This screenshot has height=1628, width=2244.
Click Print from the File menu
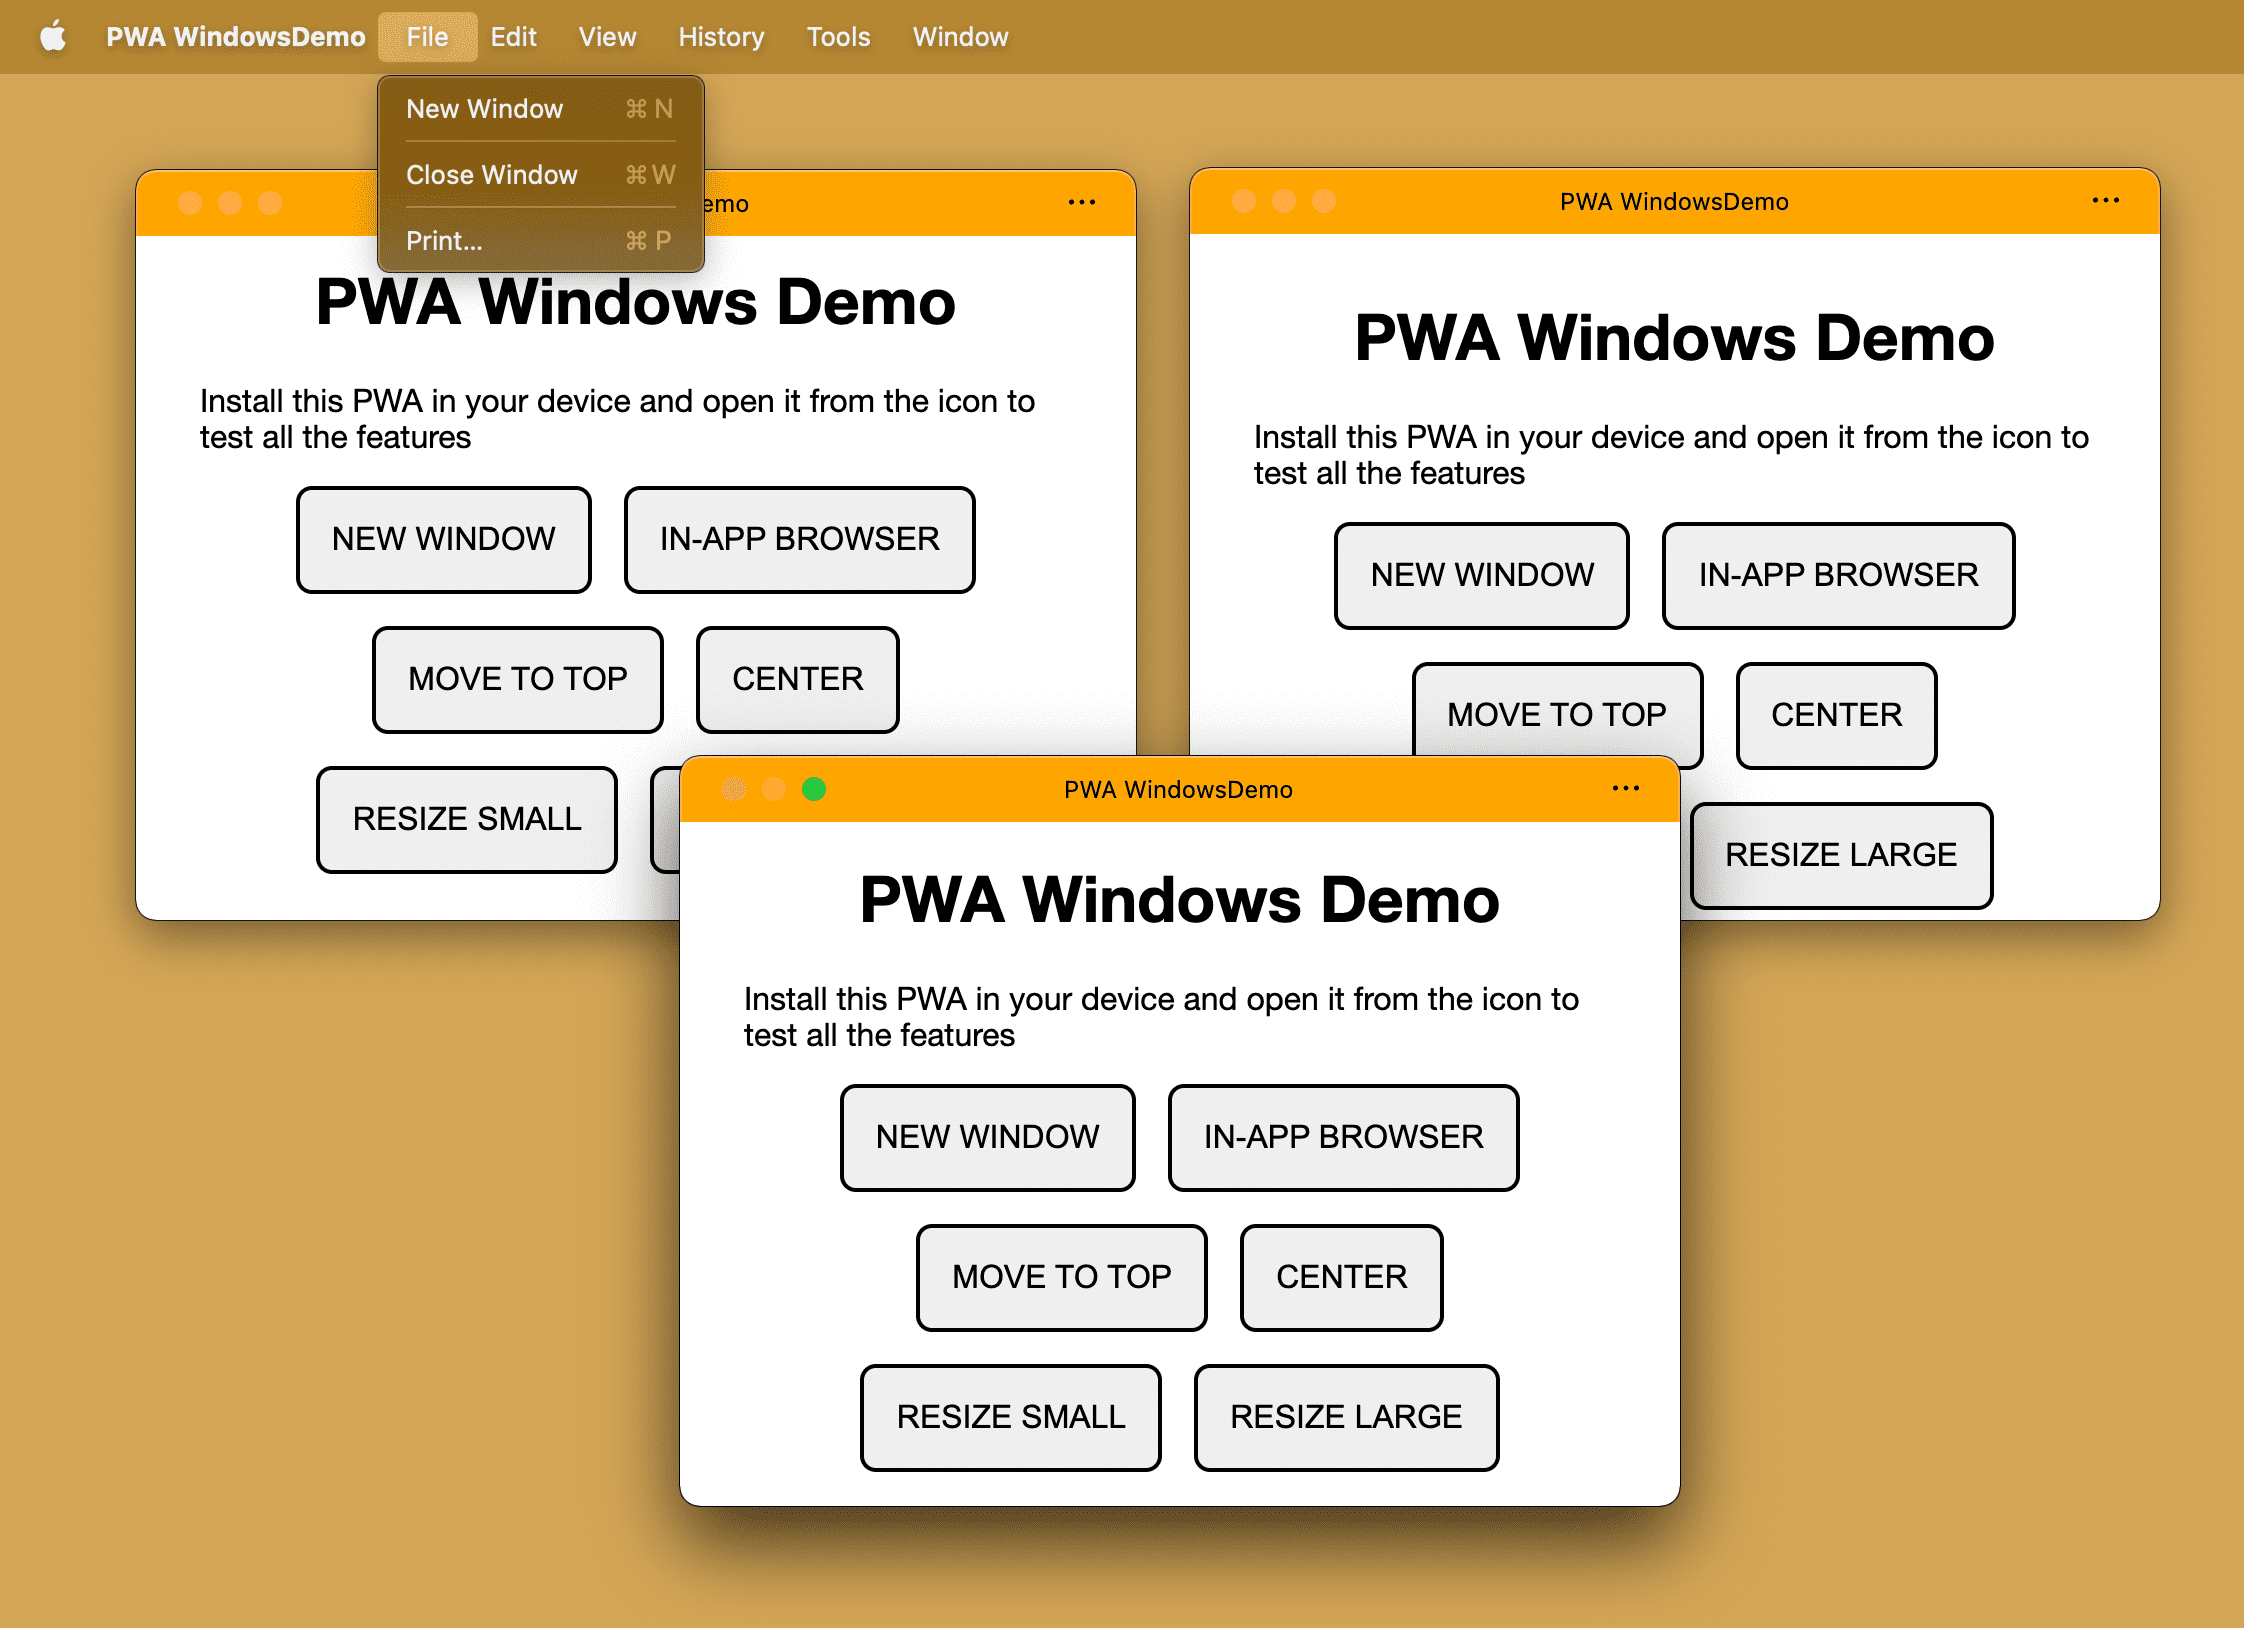tap(446, 242)
